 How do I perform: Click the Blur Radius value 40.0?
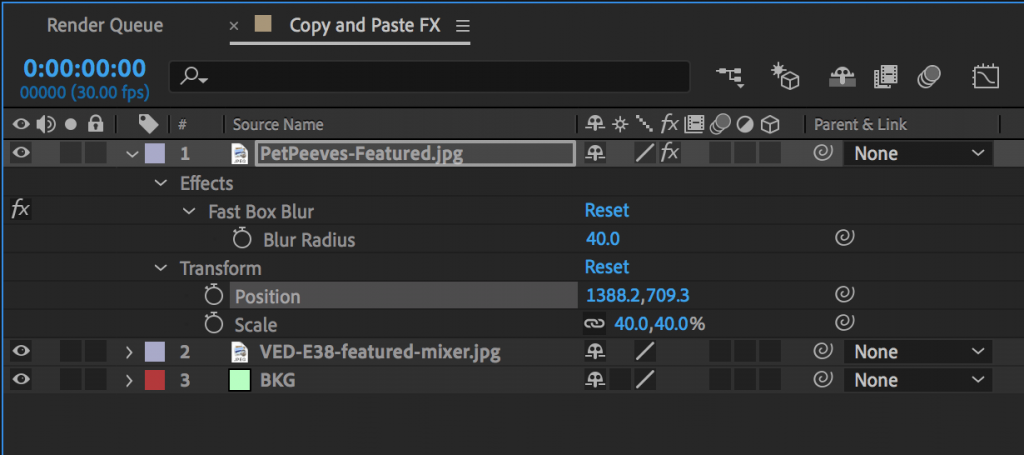(603, 239)
